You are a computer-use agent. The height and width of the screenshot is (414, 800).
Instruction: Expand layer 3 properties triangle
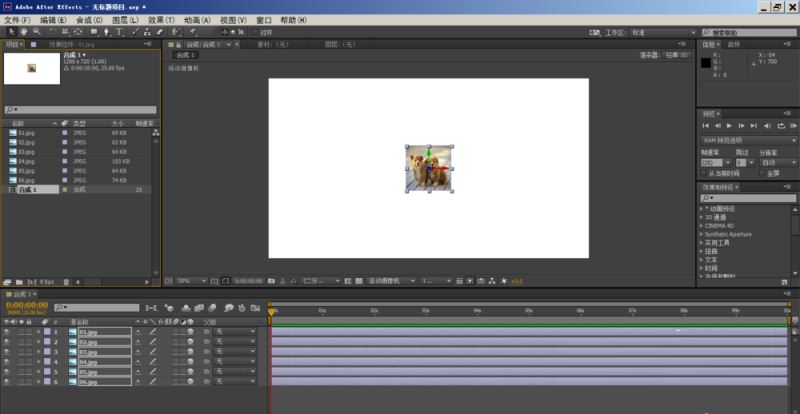(38, 352)
